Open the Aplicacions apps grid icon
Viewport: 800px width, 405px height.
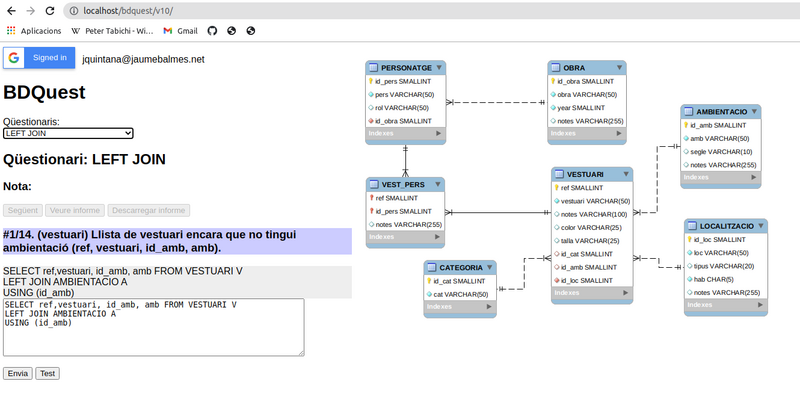(x=11, y=31)
